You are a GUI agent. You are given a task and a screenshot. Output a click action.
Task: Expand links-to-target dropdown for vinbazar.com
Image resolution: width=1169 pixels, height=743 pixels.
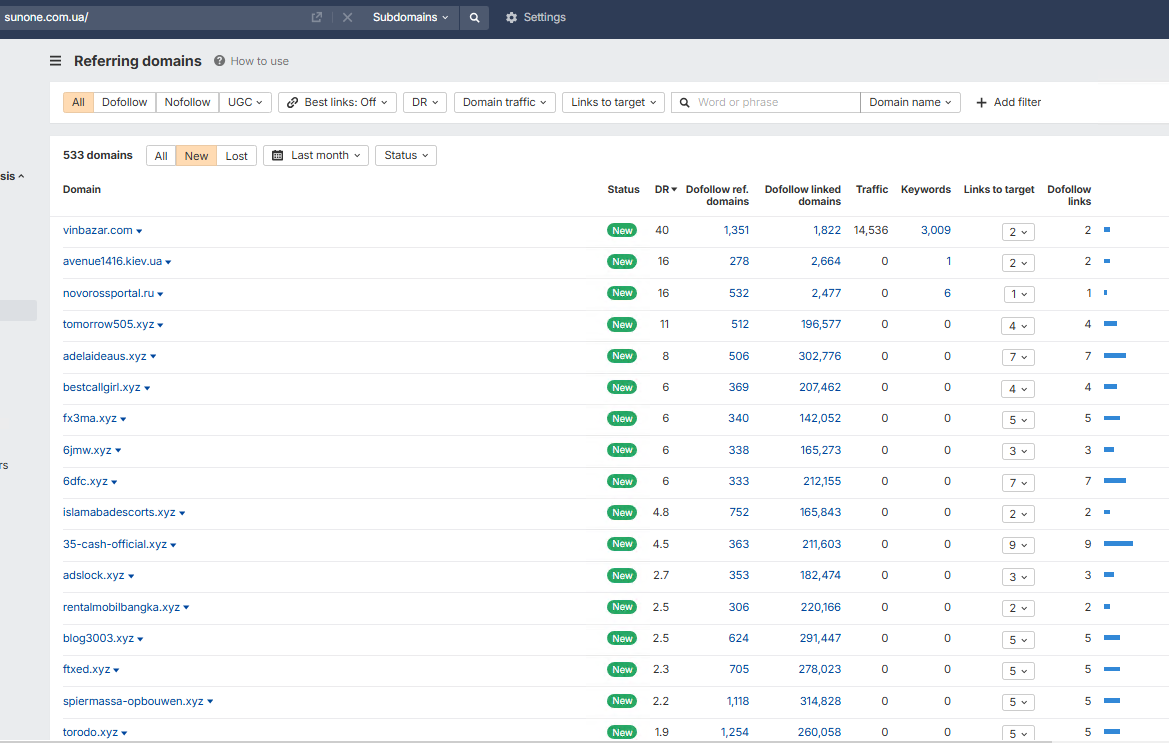1018,231
